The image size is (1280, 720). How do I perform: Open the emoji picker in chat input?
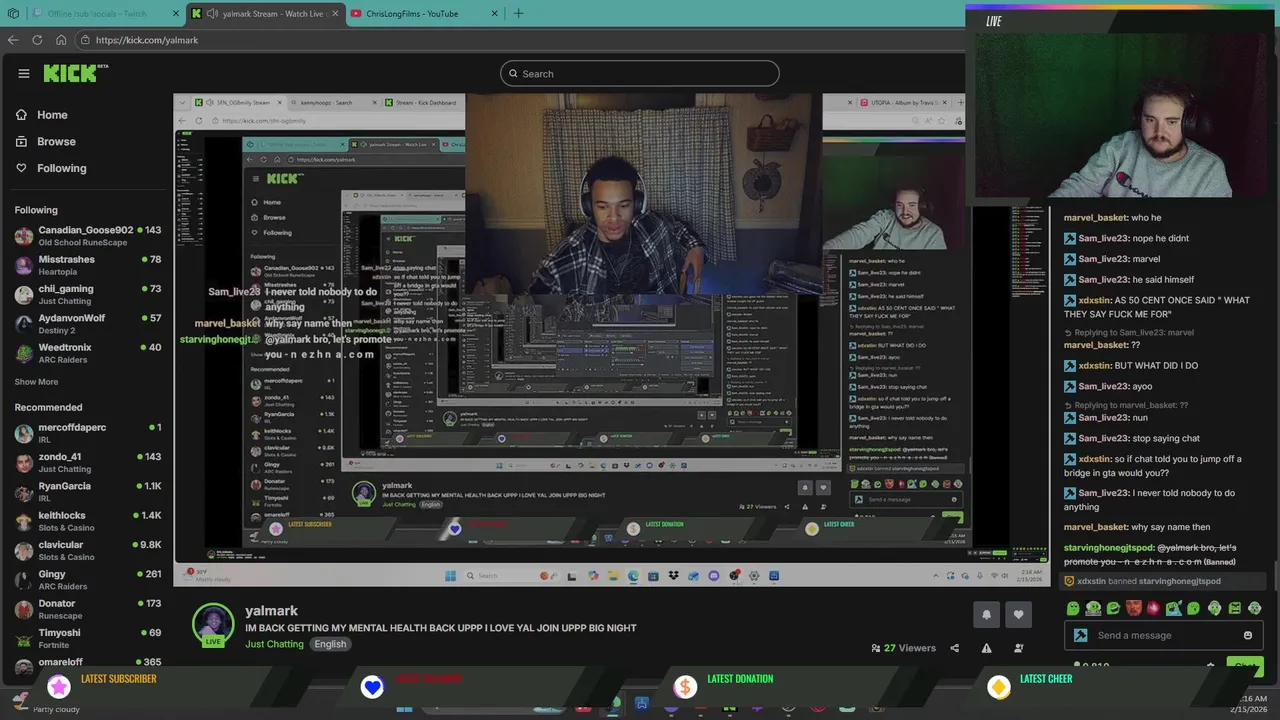tap(1247, 635)
